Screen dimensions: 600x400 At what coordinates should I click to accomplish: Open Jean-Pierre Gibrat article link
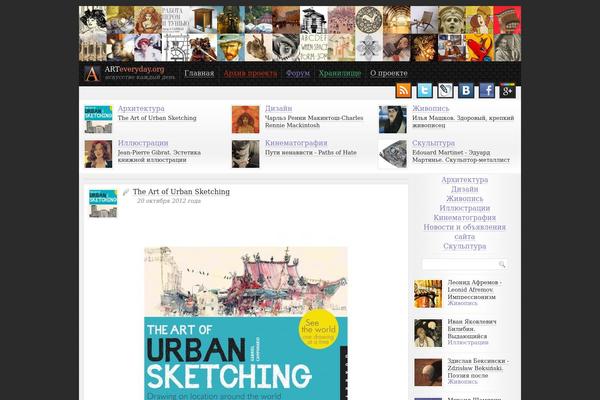point(159,156)
